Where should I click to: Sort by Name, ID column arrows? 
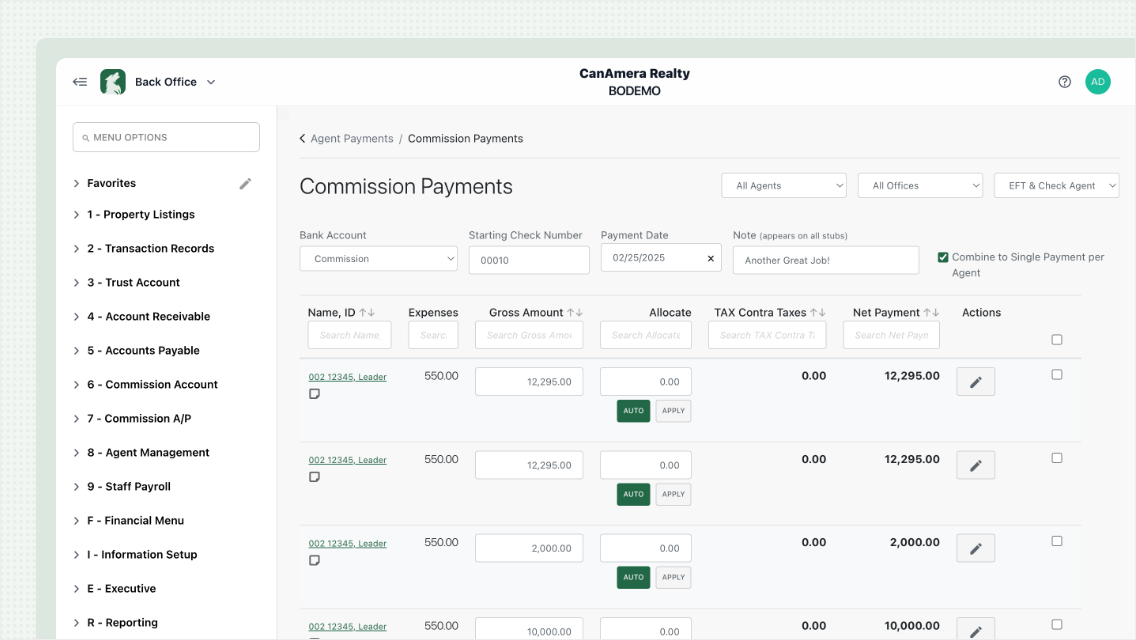click(x=367, y=312)
